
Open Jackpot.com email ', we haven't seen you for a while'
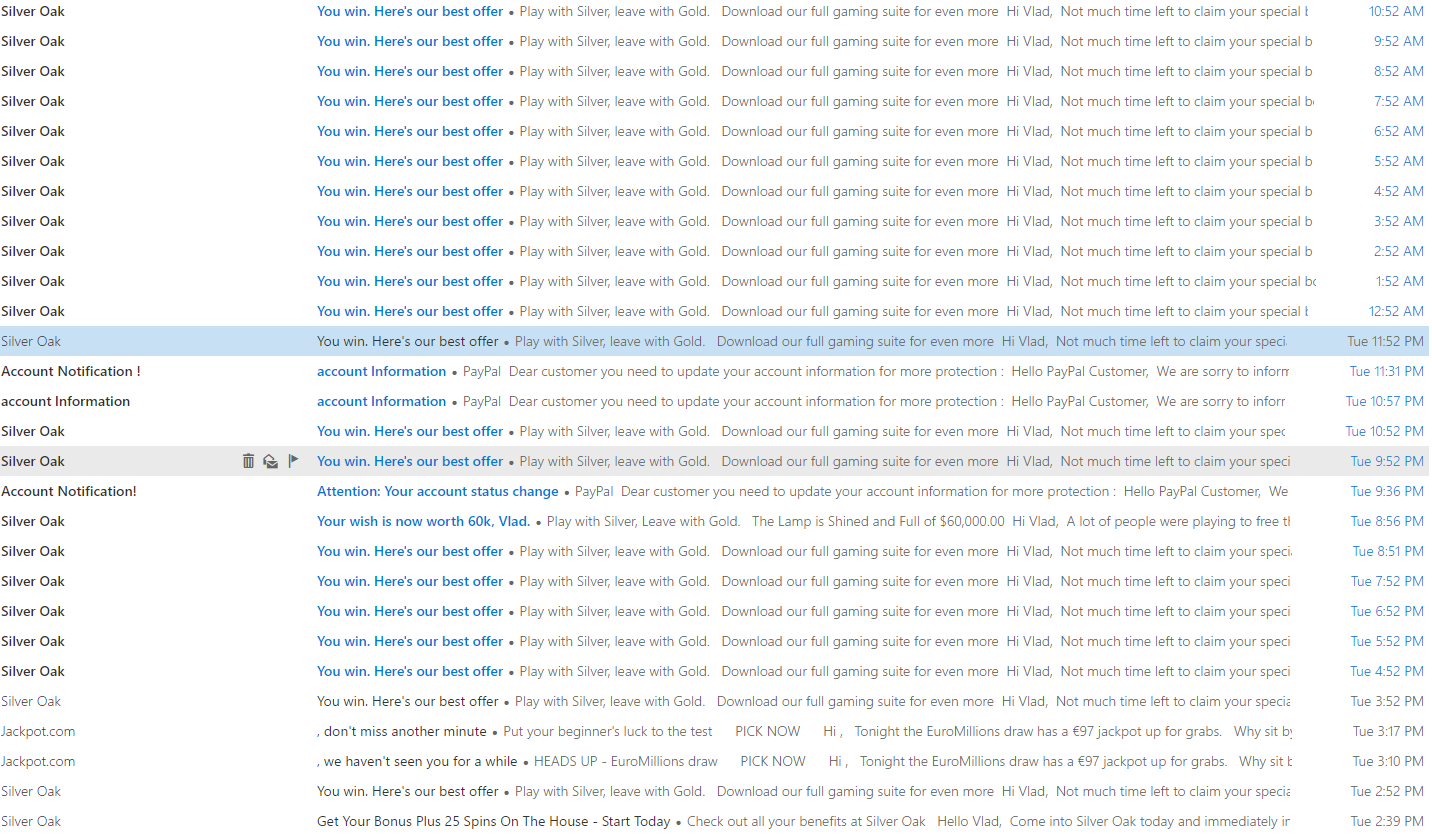click(716, 761)
